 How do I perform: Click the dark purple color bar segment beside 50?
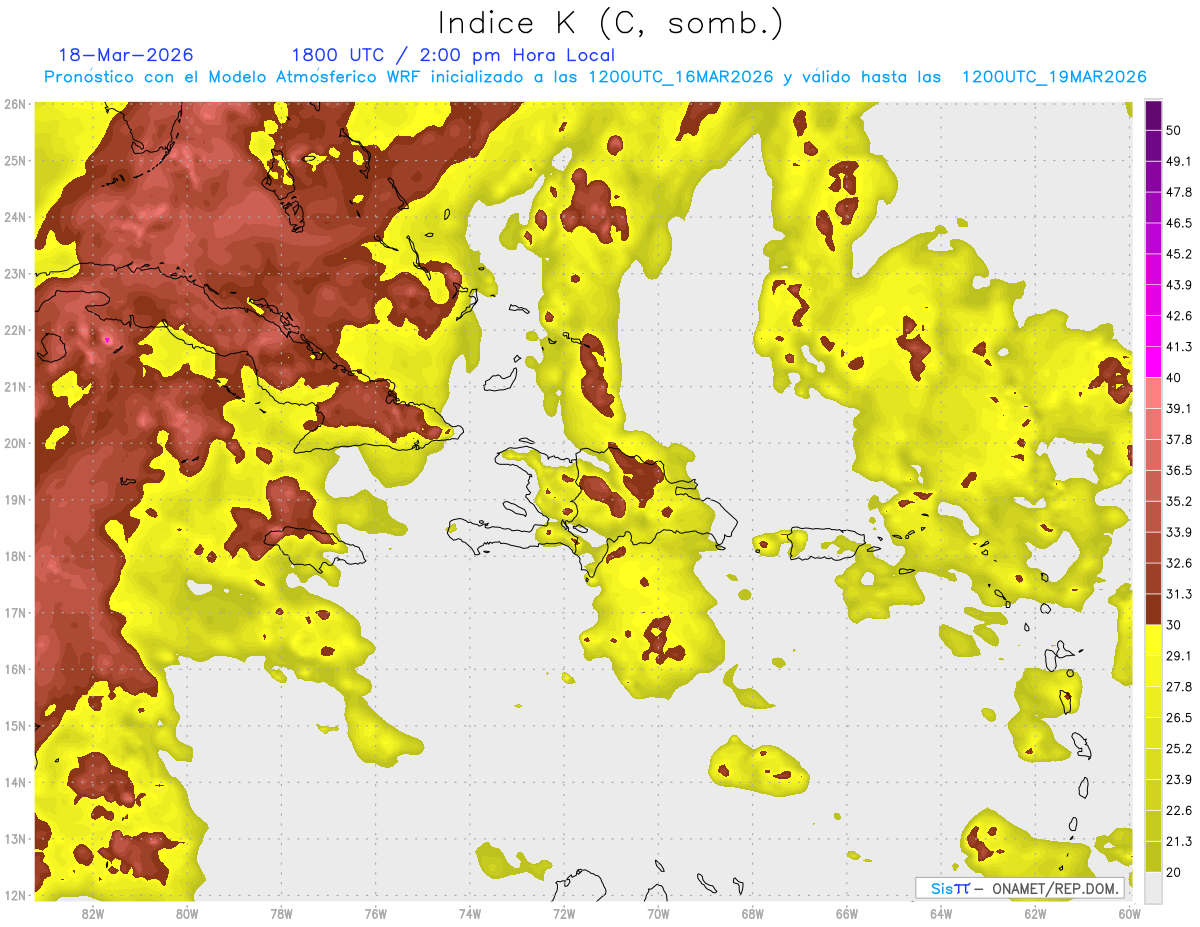(1153, 115)
